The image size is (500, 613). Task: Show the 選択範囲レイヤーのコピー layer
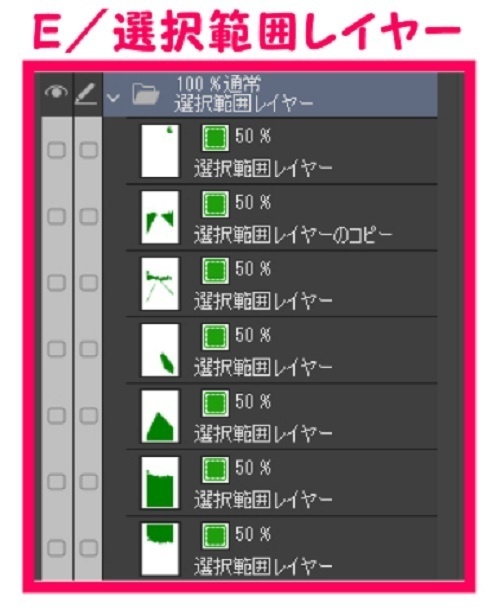coord(56,216)
